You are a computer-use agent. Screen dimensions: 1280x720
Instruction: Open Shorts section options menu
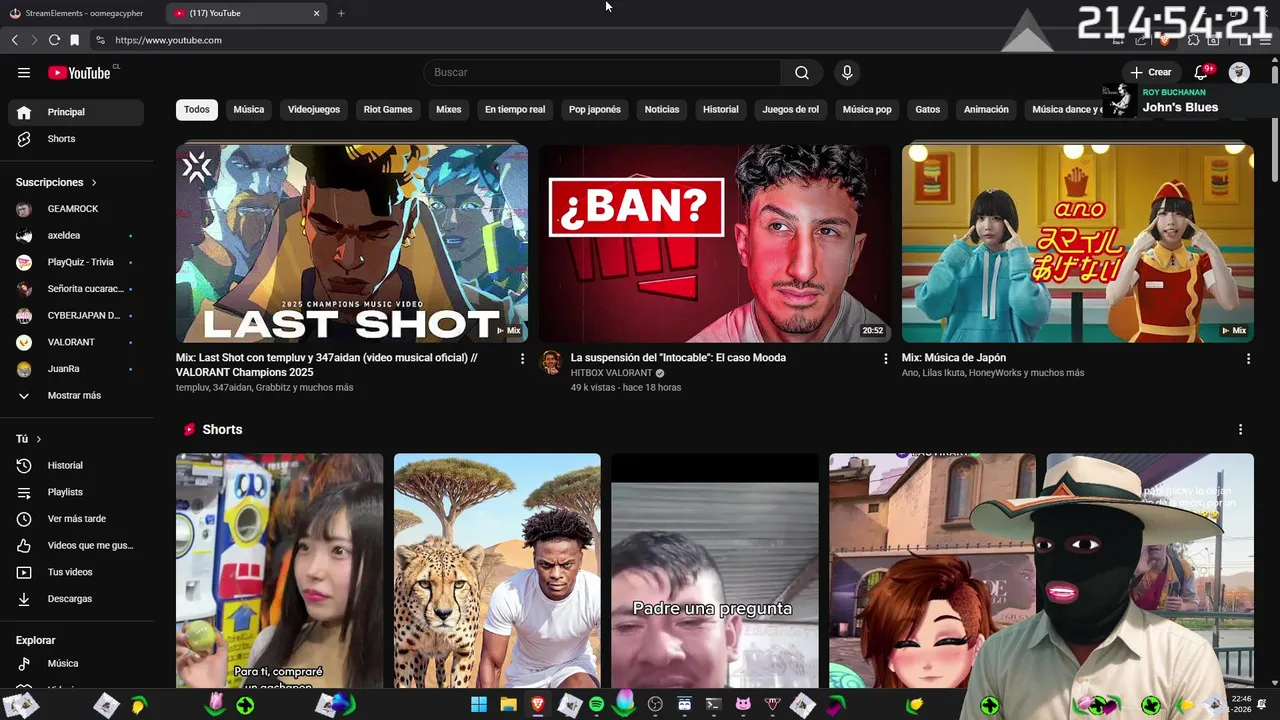pyautogui.click(x=1240, y=429)
